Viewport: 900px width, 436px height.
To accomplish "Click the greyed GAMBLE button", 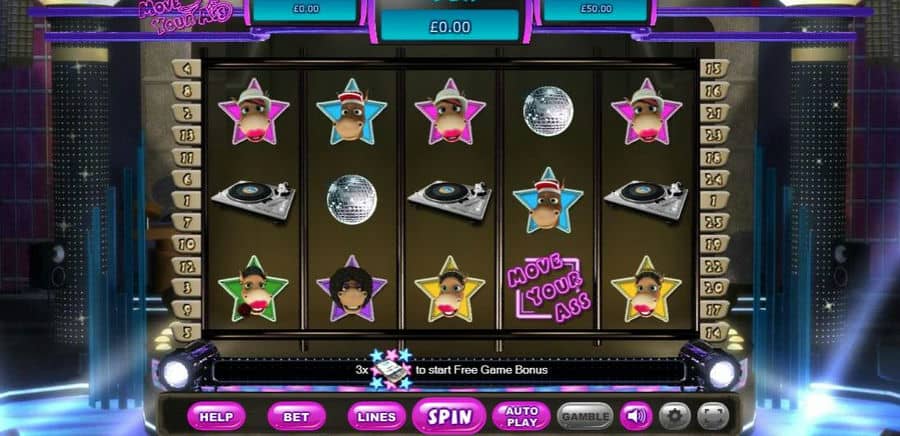I will coord(585,416).
